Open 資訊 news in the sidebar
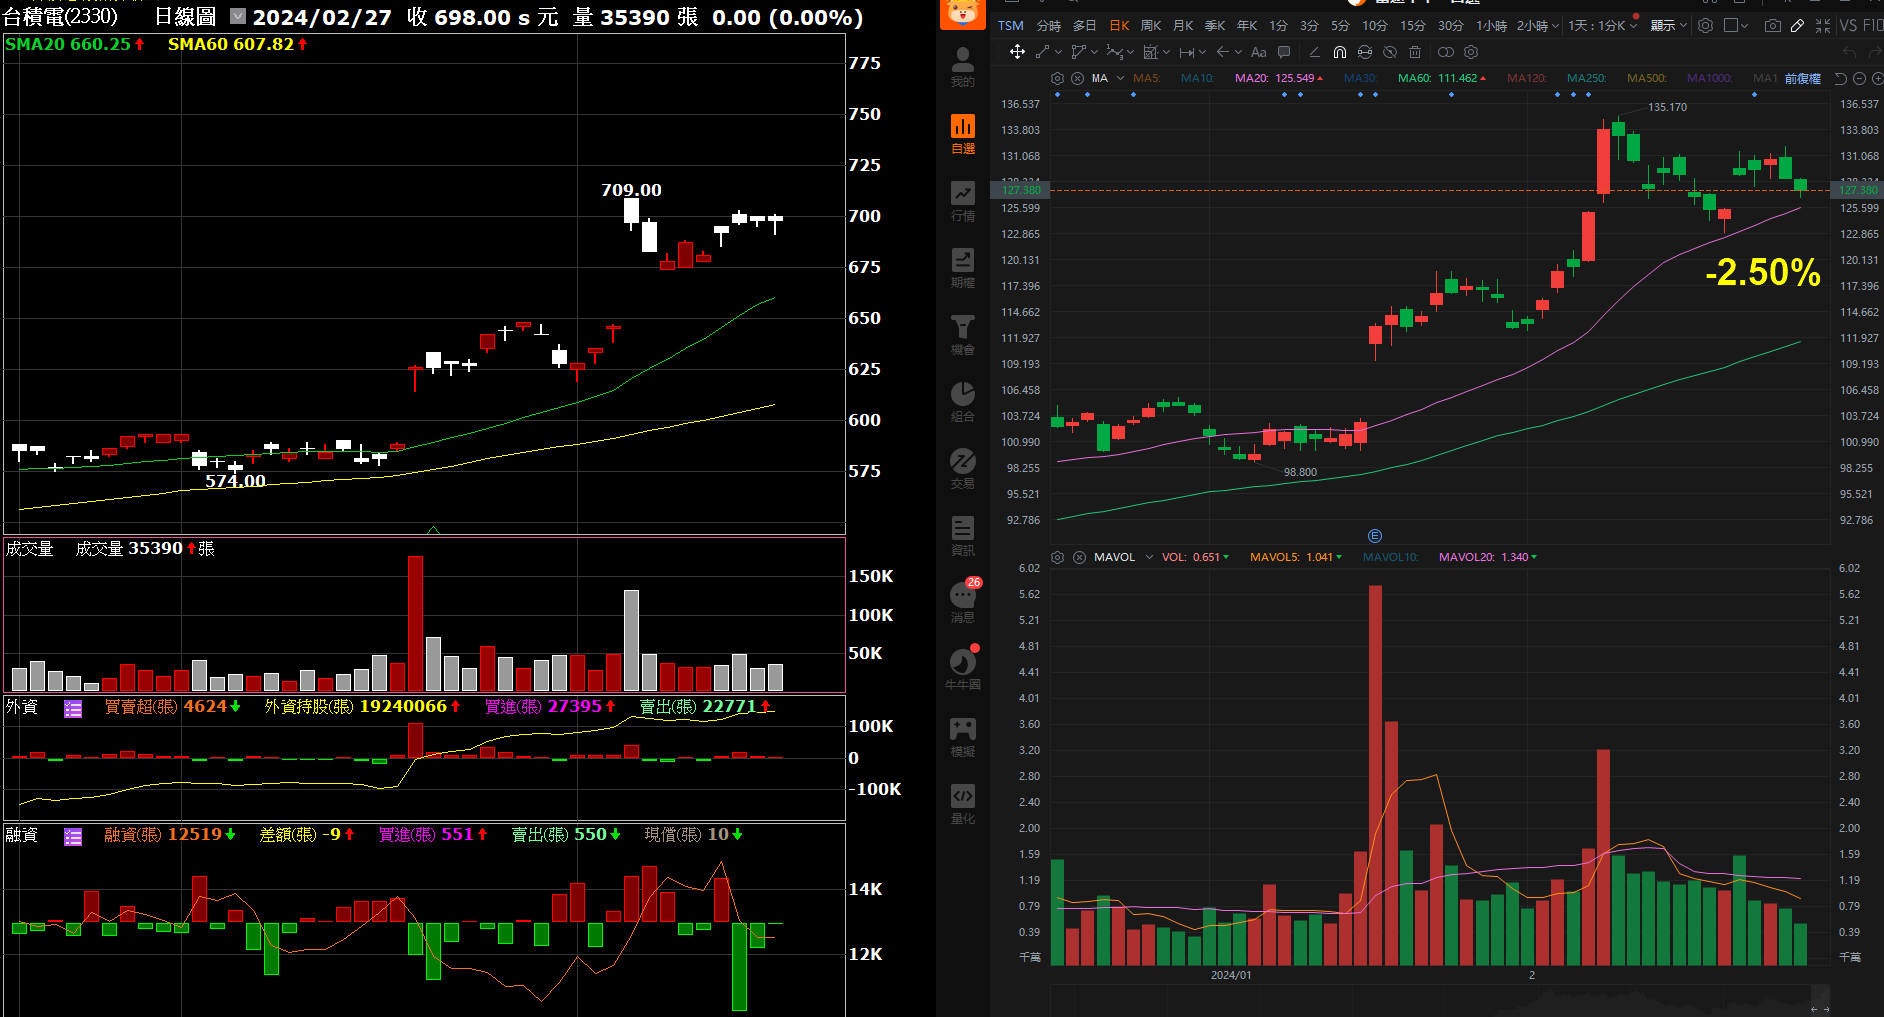Viewport: 1884px width, 1017px height. 962,536
